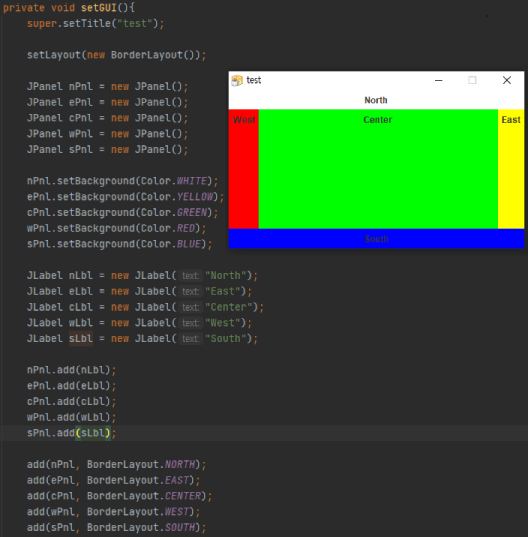Click the East label on yellow panel
528x537 pixels.
tap(511, 120)
